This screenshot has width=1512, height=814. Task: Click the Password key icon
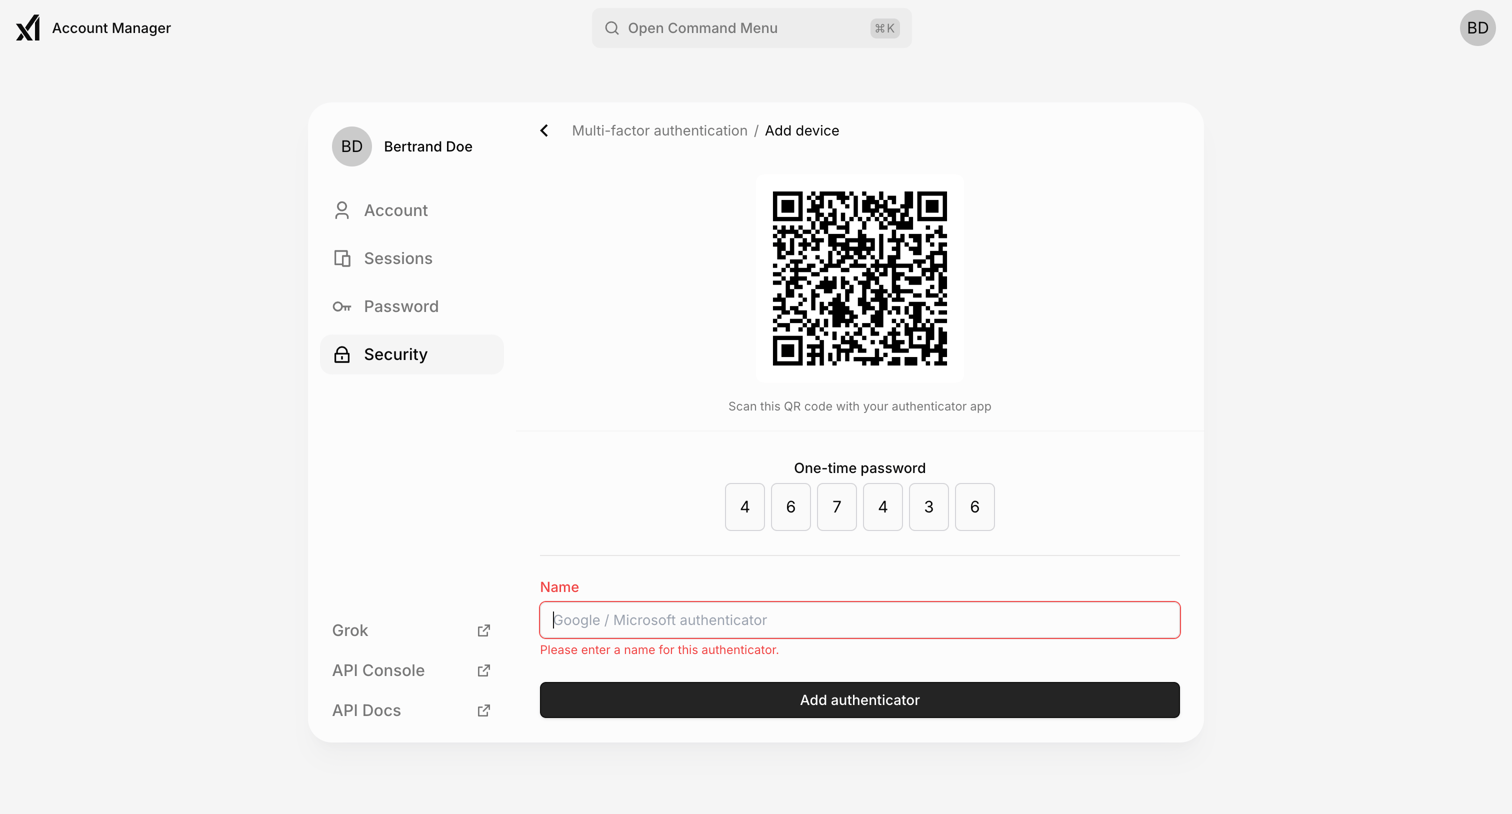[342, 306]
